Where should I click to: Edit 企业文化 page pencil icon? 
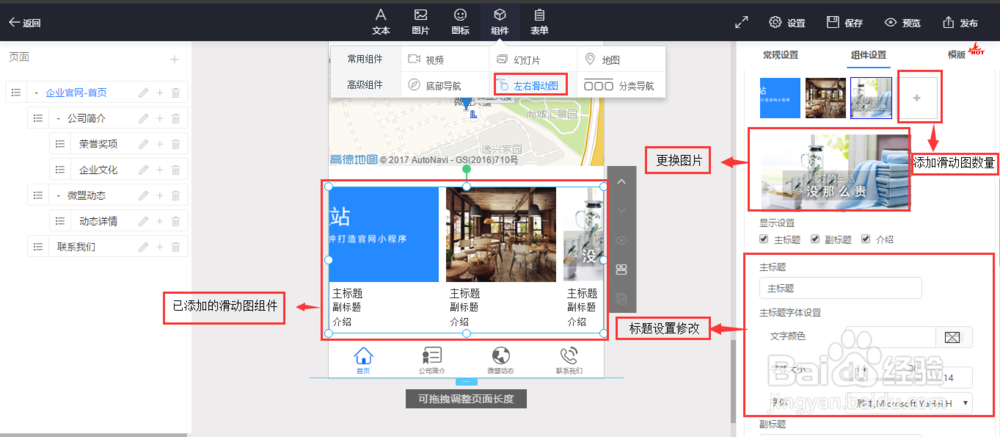(x=143, y=170)
